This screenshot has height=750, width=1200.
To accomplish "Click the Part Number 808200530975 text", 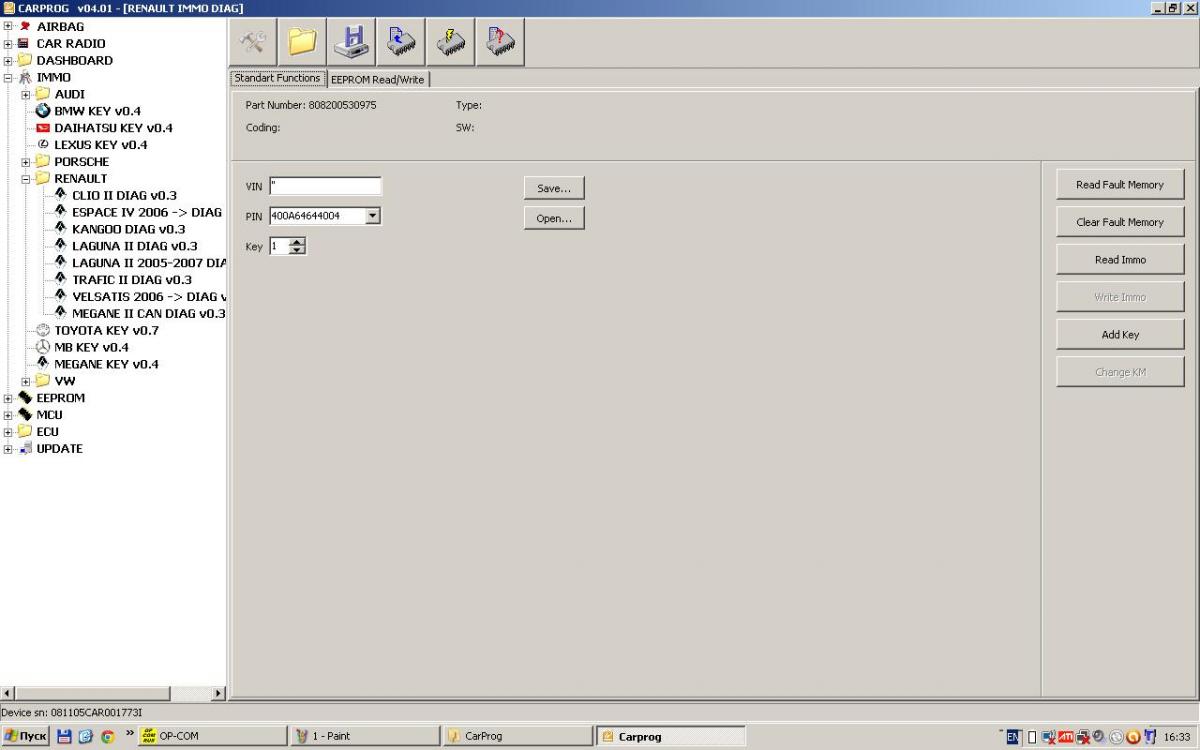I will [311, 105].
